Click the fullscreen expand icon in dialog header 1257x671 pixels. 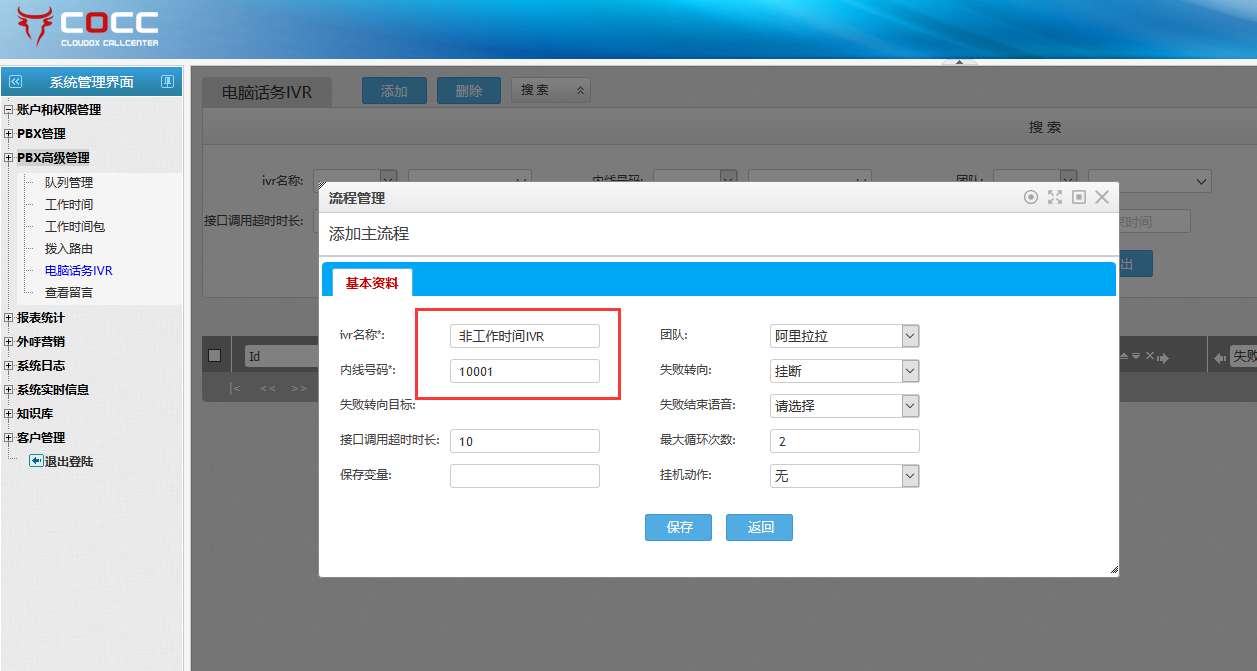coord(1055,198)
